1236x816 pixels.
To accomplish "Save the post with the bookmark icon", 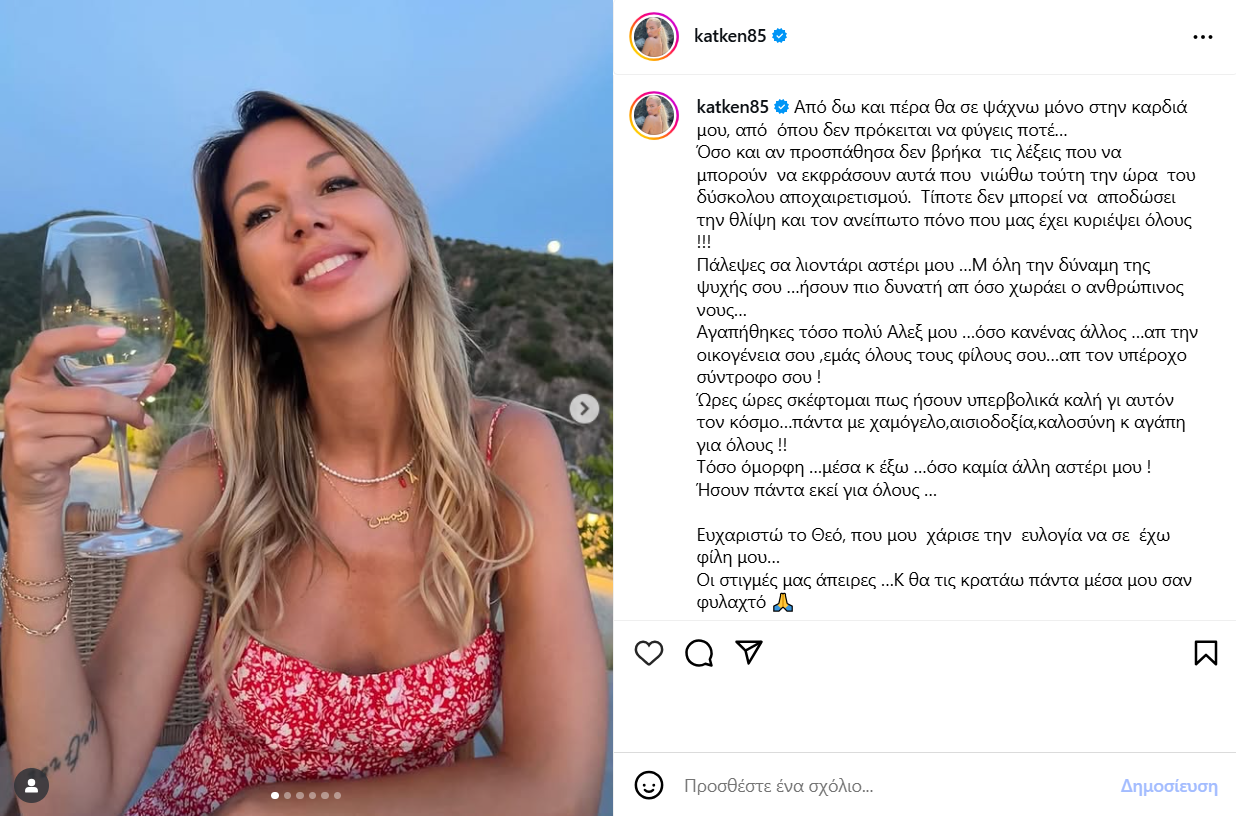I will coord(1206,653).
